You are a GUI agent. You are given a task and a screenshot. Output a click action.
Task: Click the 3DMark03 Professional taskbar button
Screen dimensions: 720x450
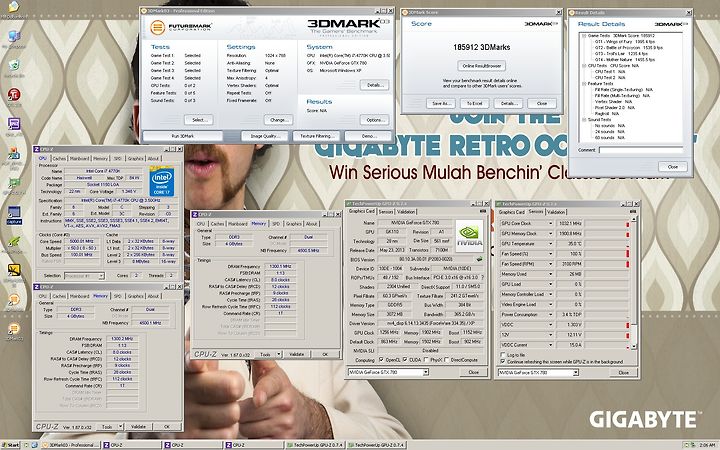71,445
